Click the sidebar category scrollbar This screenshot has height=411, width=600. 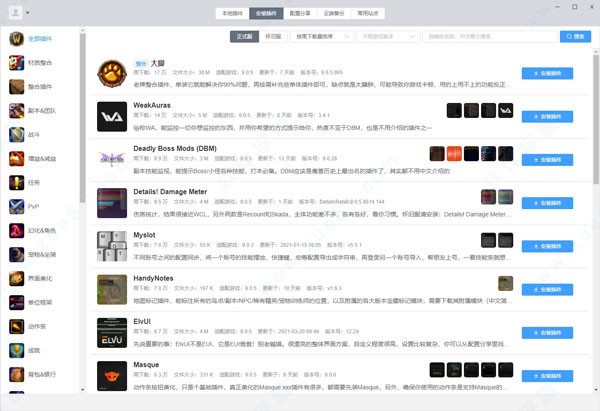[82, 118]
